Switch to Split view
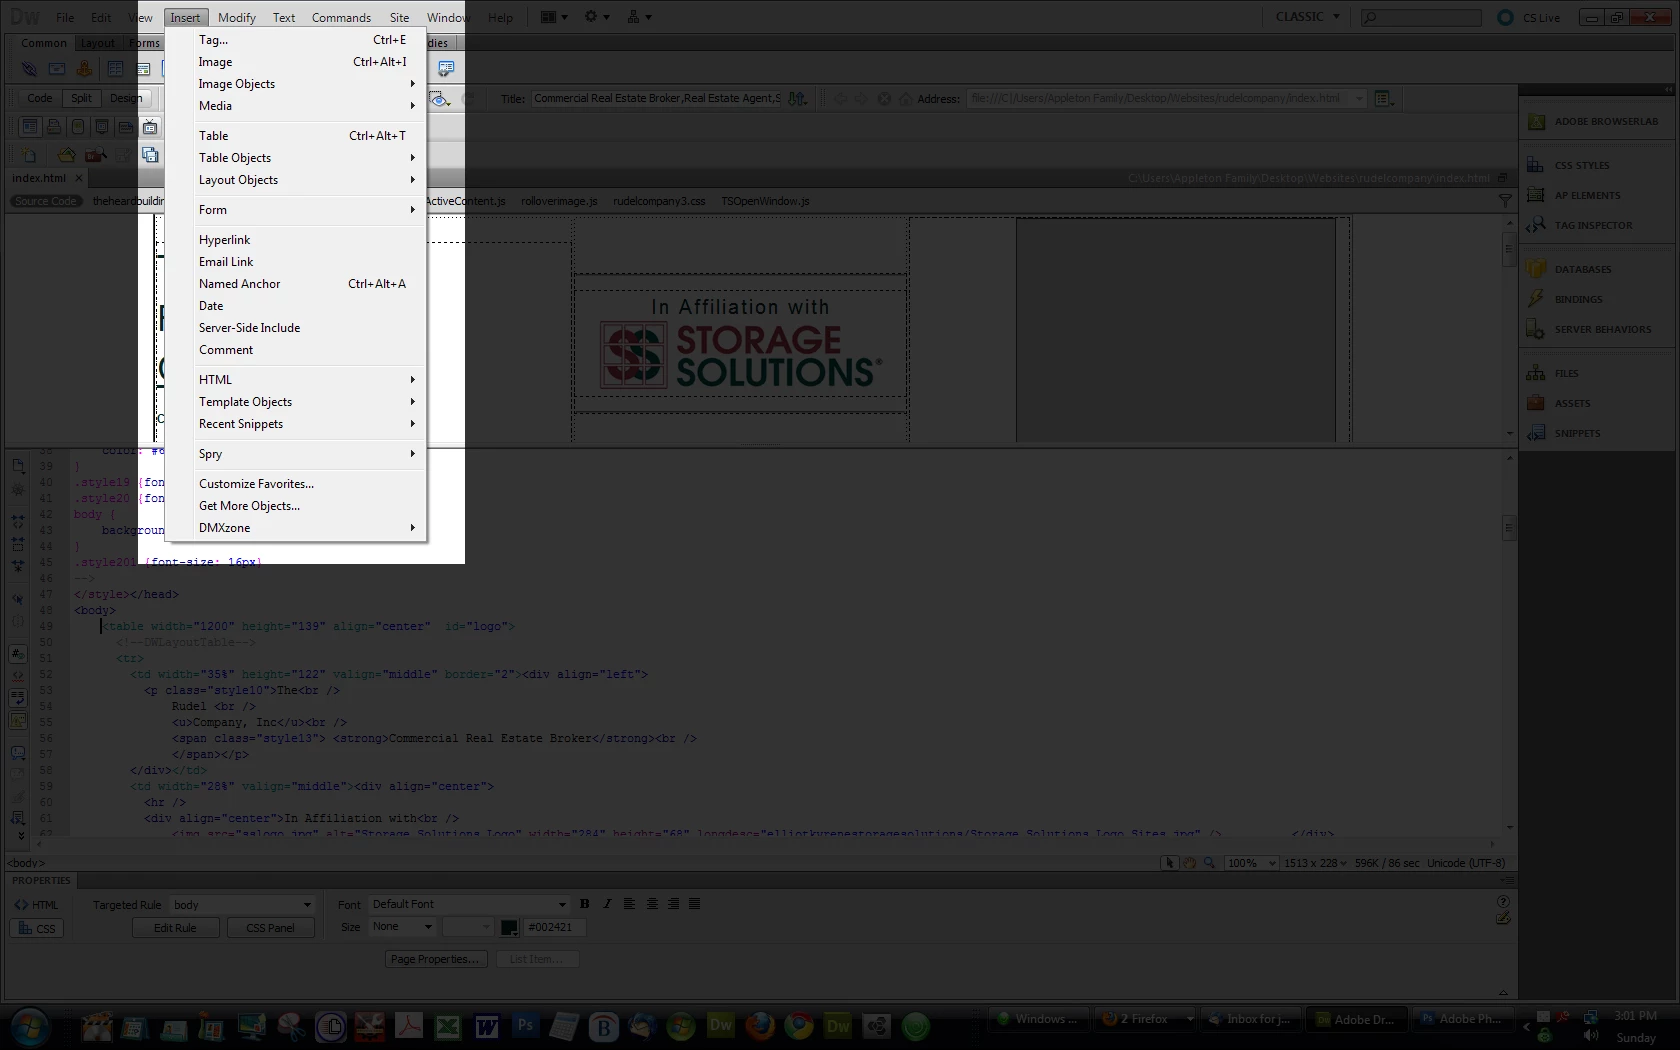 81,98
